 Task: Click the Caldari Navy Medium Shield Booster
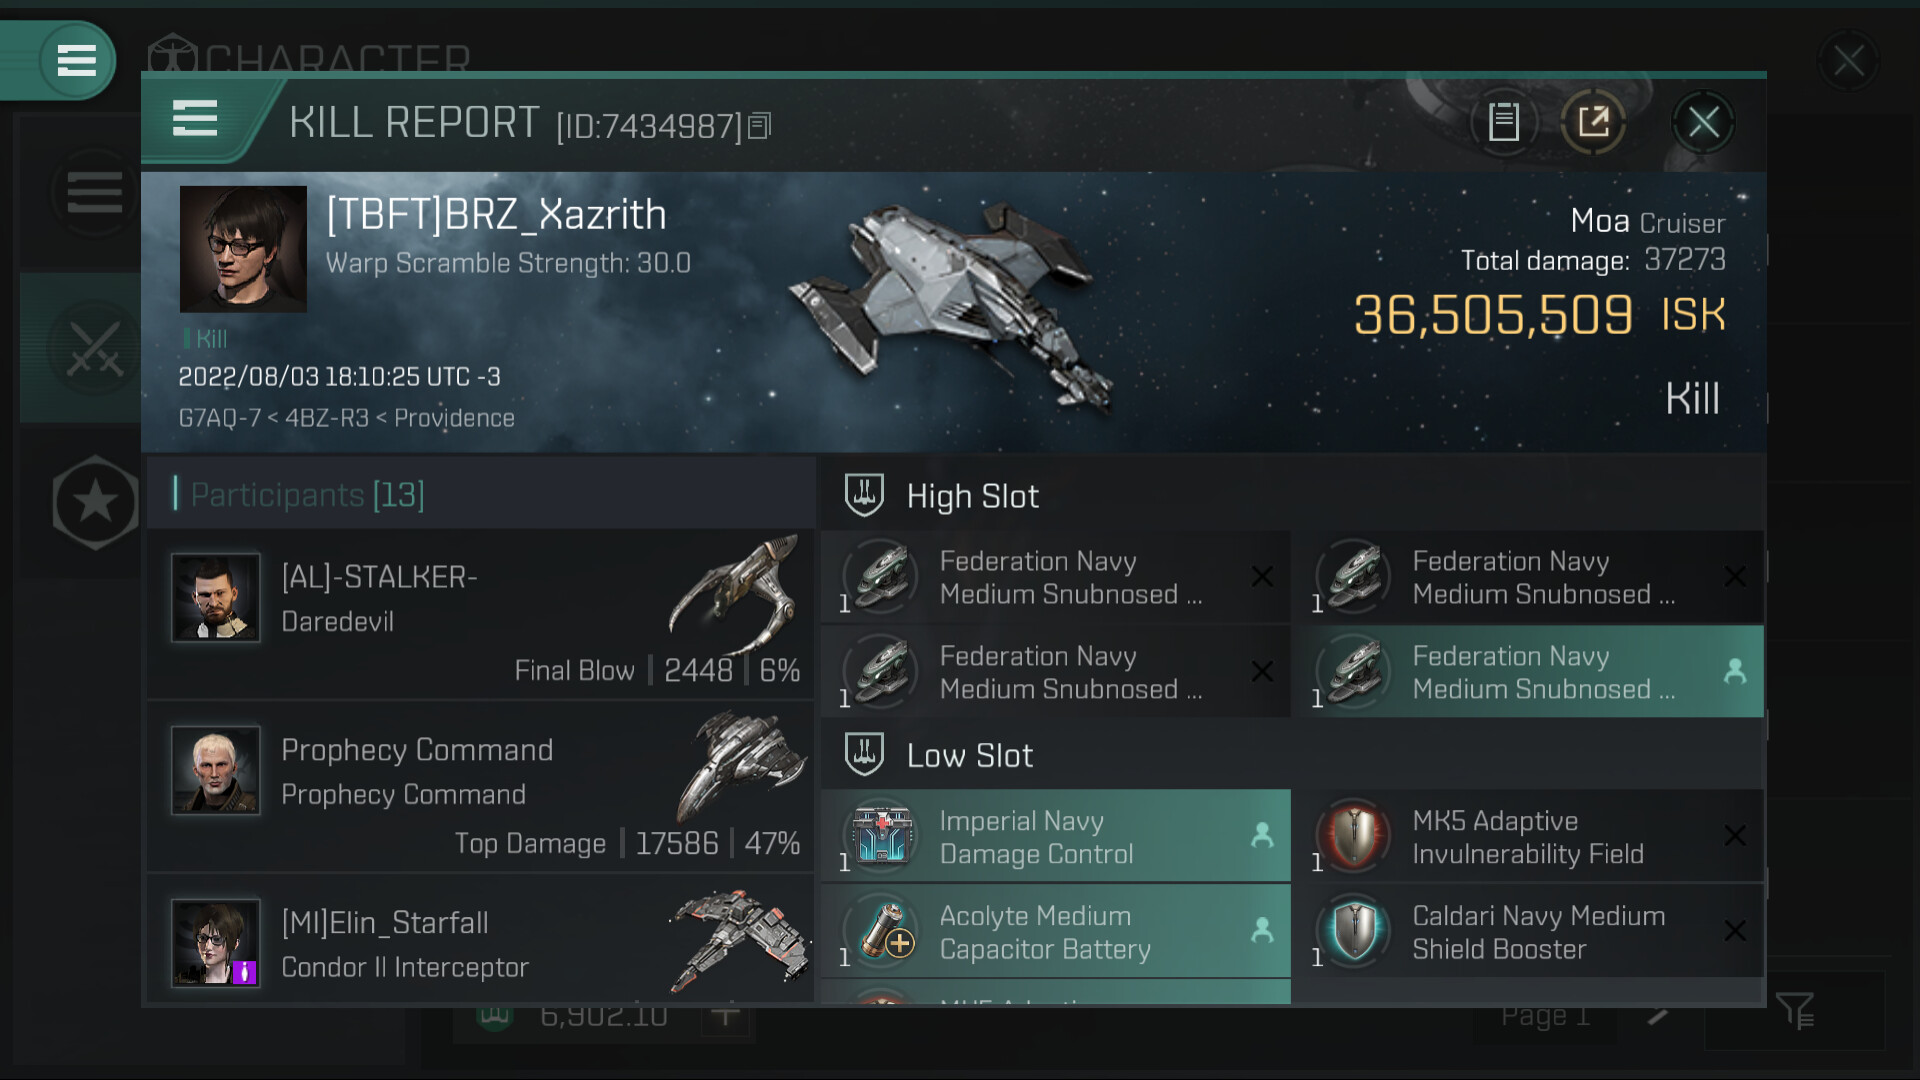pyautogui.click(x=1536, y=932)
